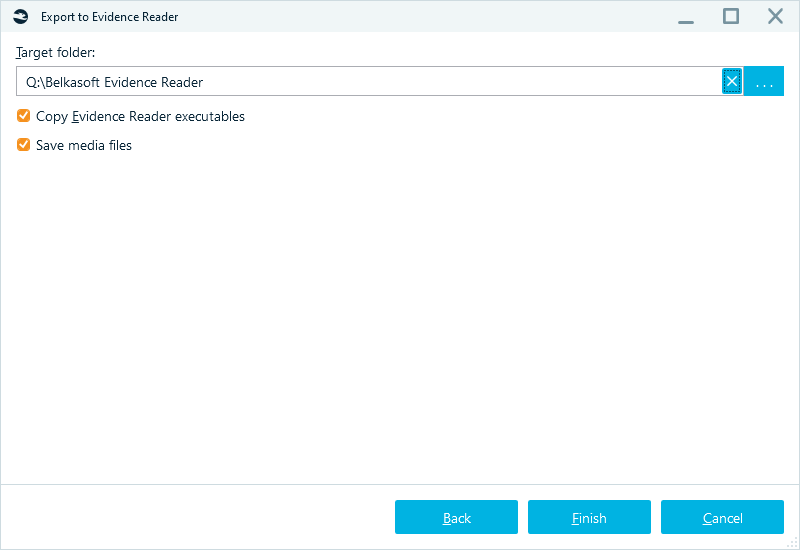Click the Export to Evidence Reader title text

pyautogui.click(x=110, y=17)
